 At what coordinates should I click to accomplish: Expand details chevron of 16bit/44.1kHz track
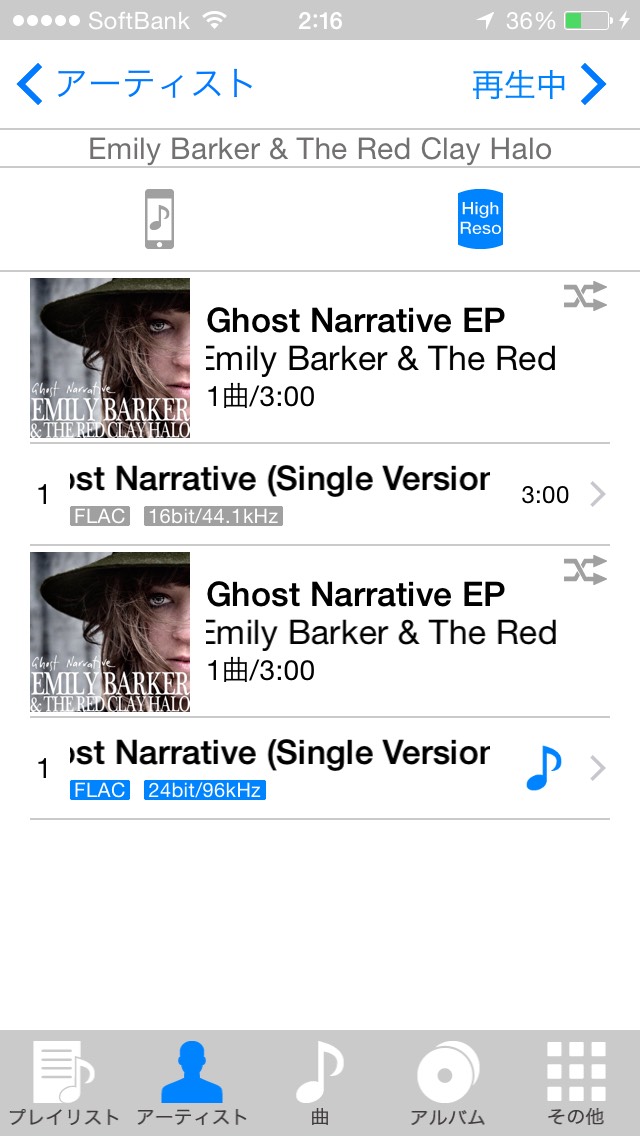tap(597, 495)
